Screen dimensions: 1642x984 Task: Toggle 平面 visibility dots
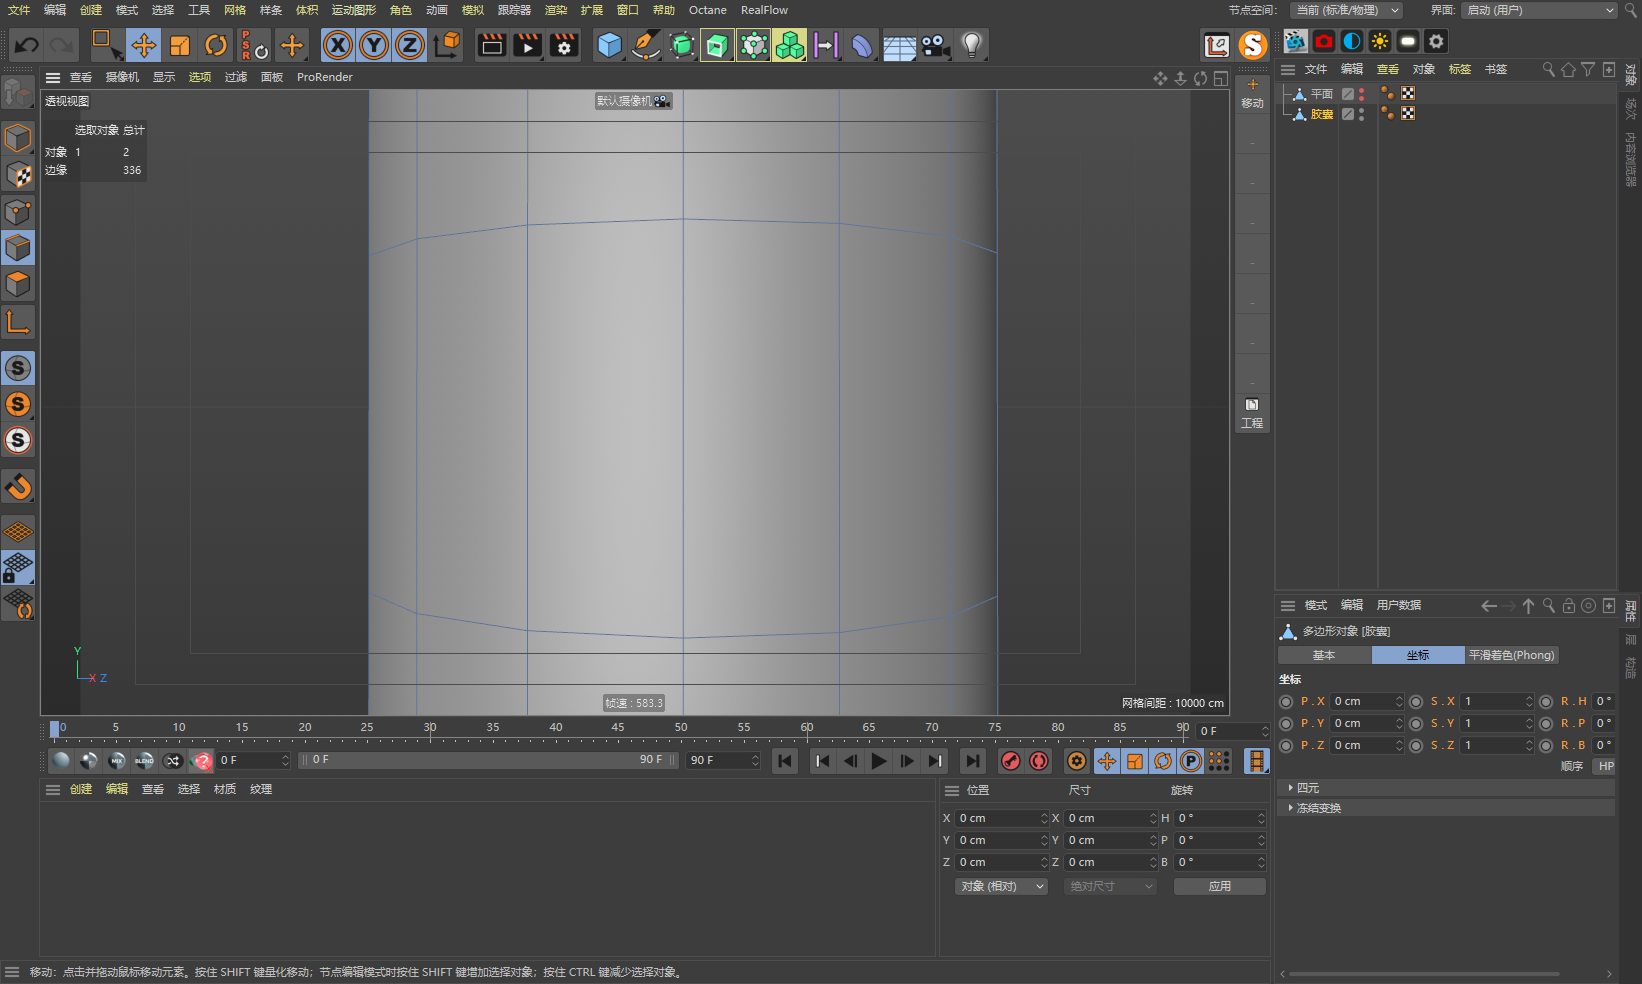[x=1361, y=94]
